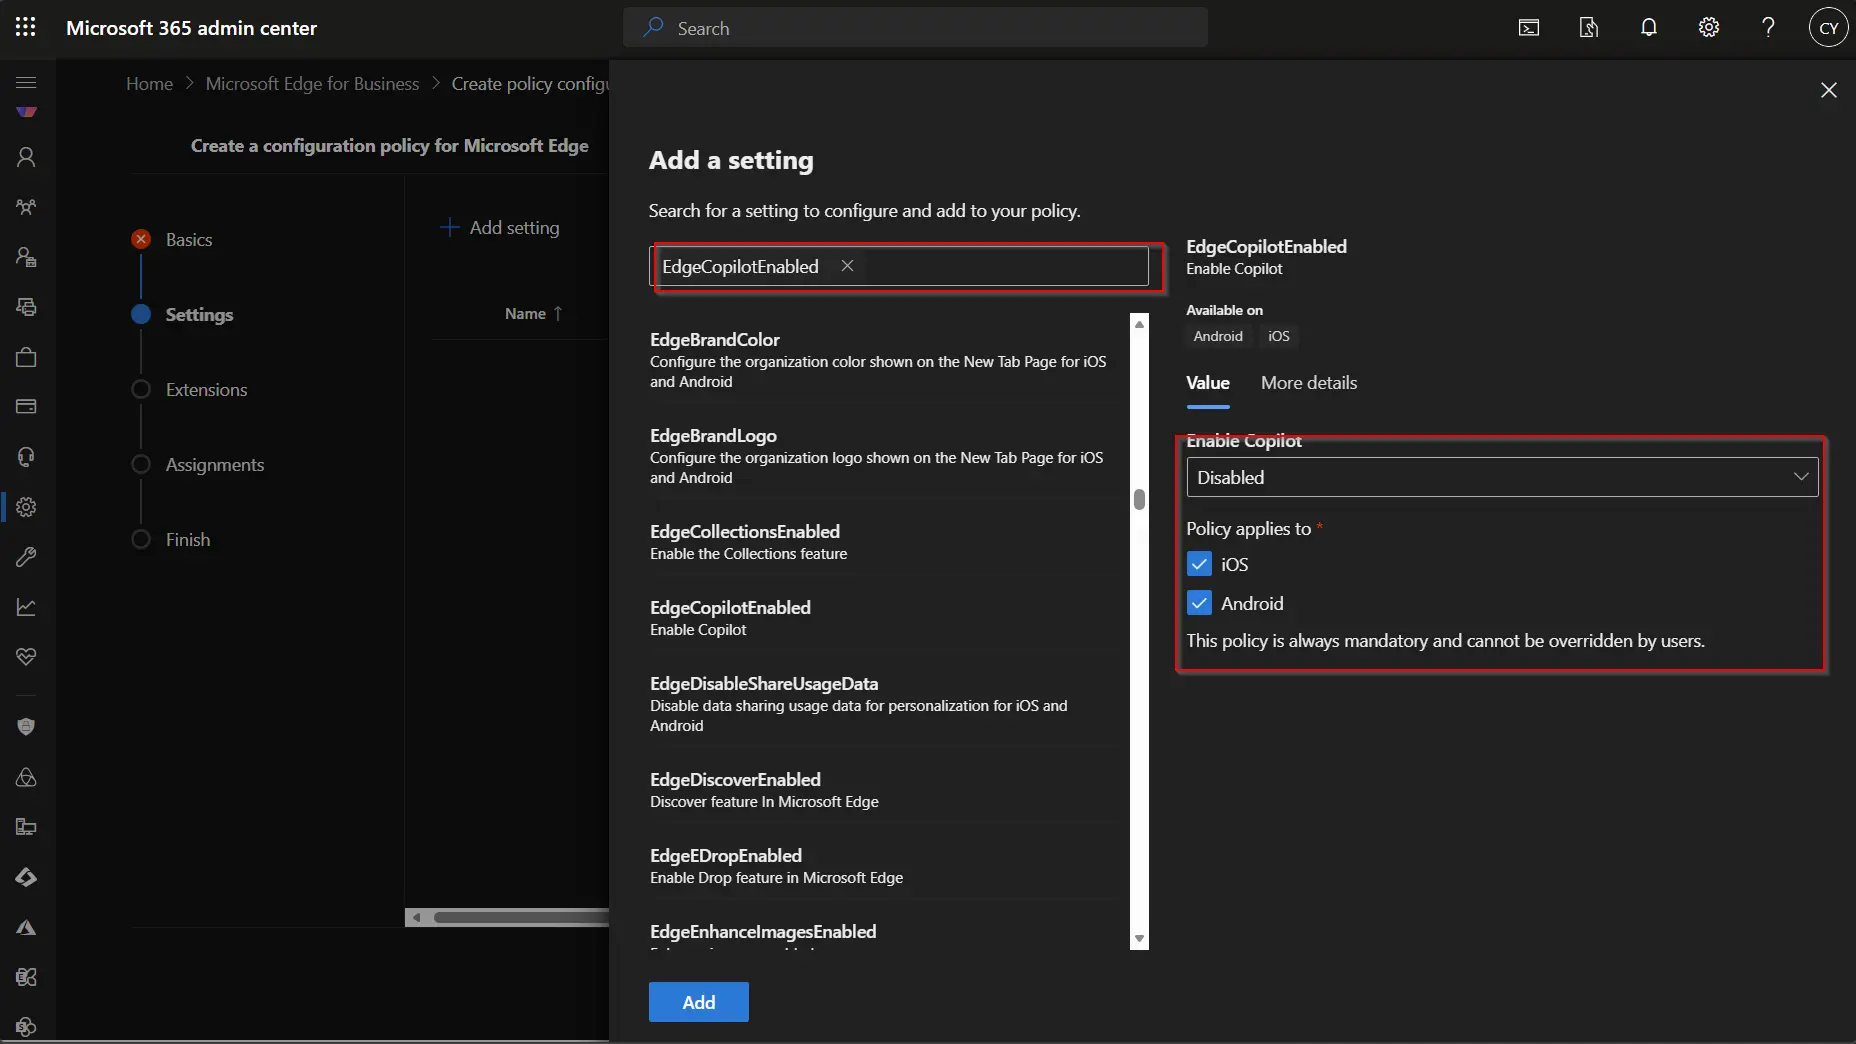
Task: Open Cloud Shell icon in header
Action: pyautogui.click(x=1529, y=28)
